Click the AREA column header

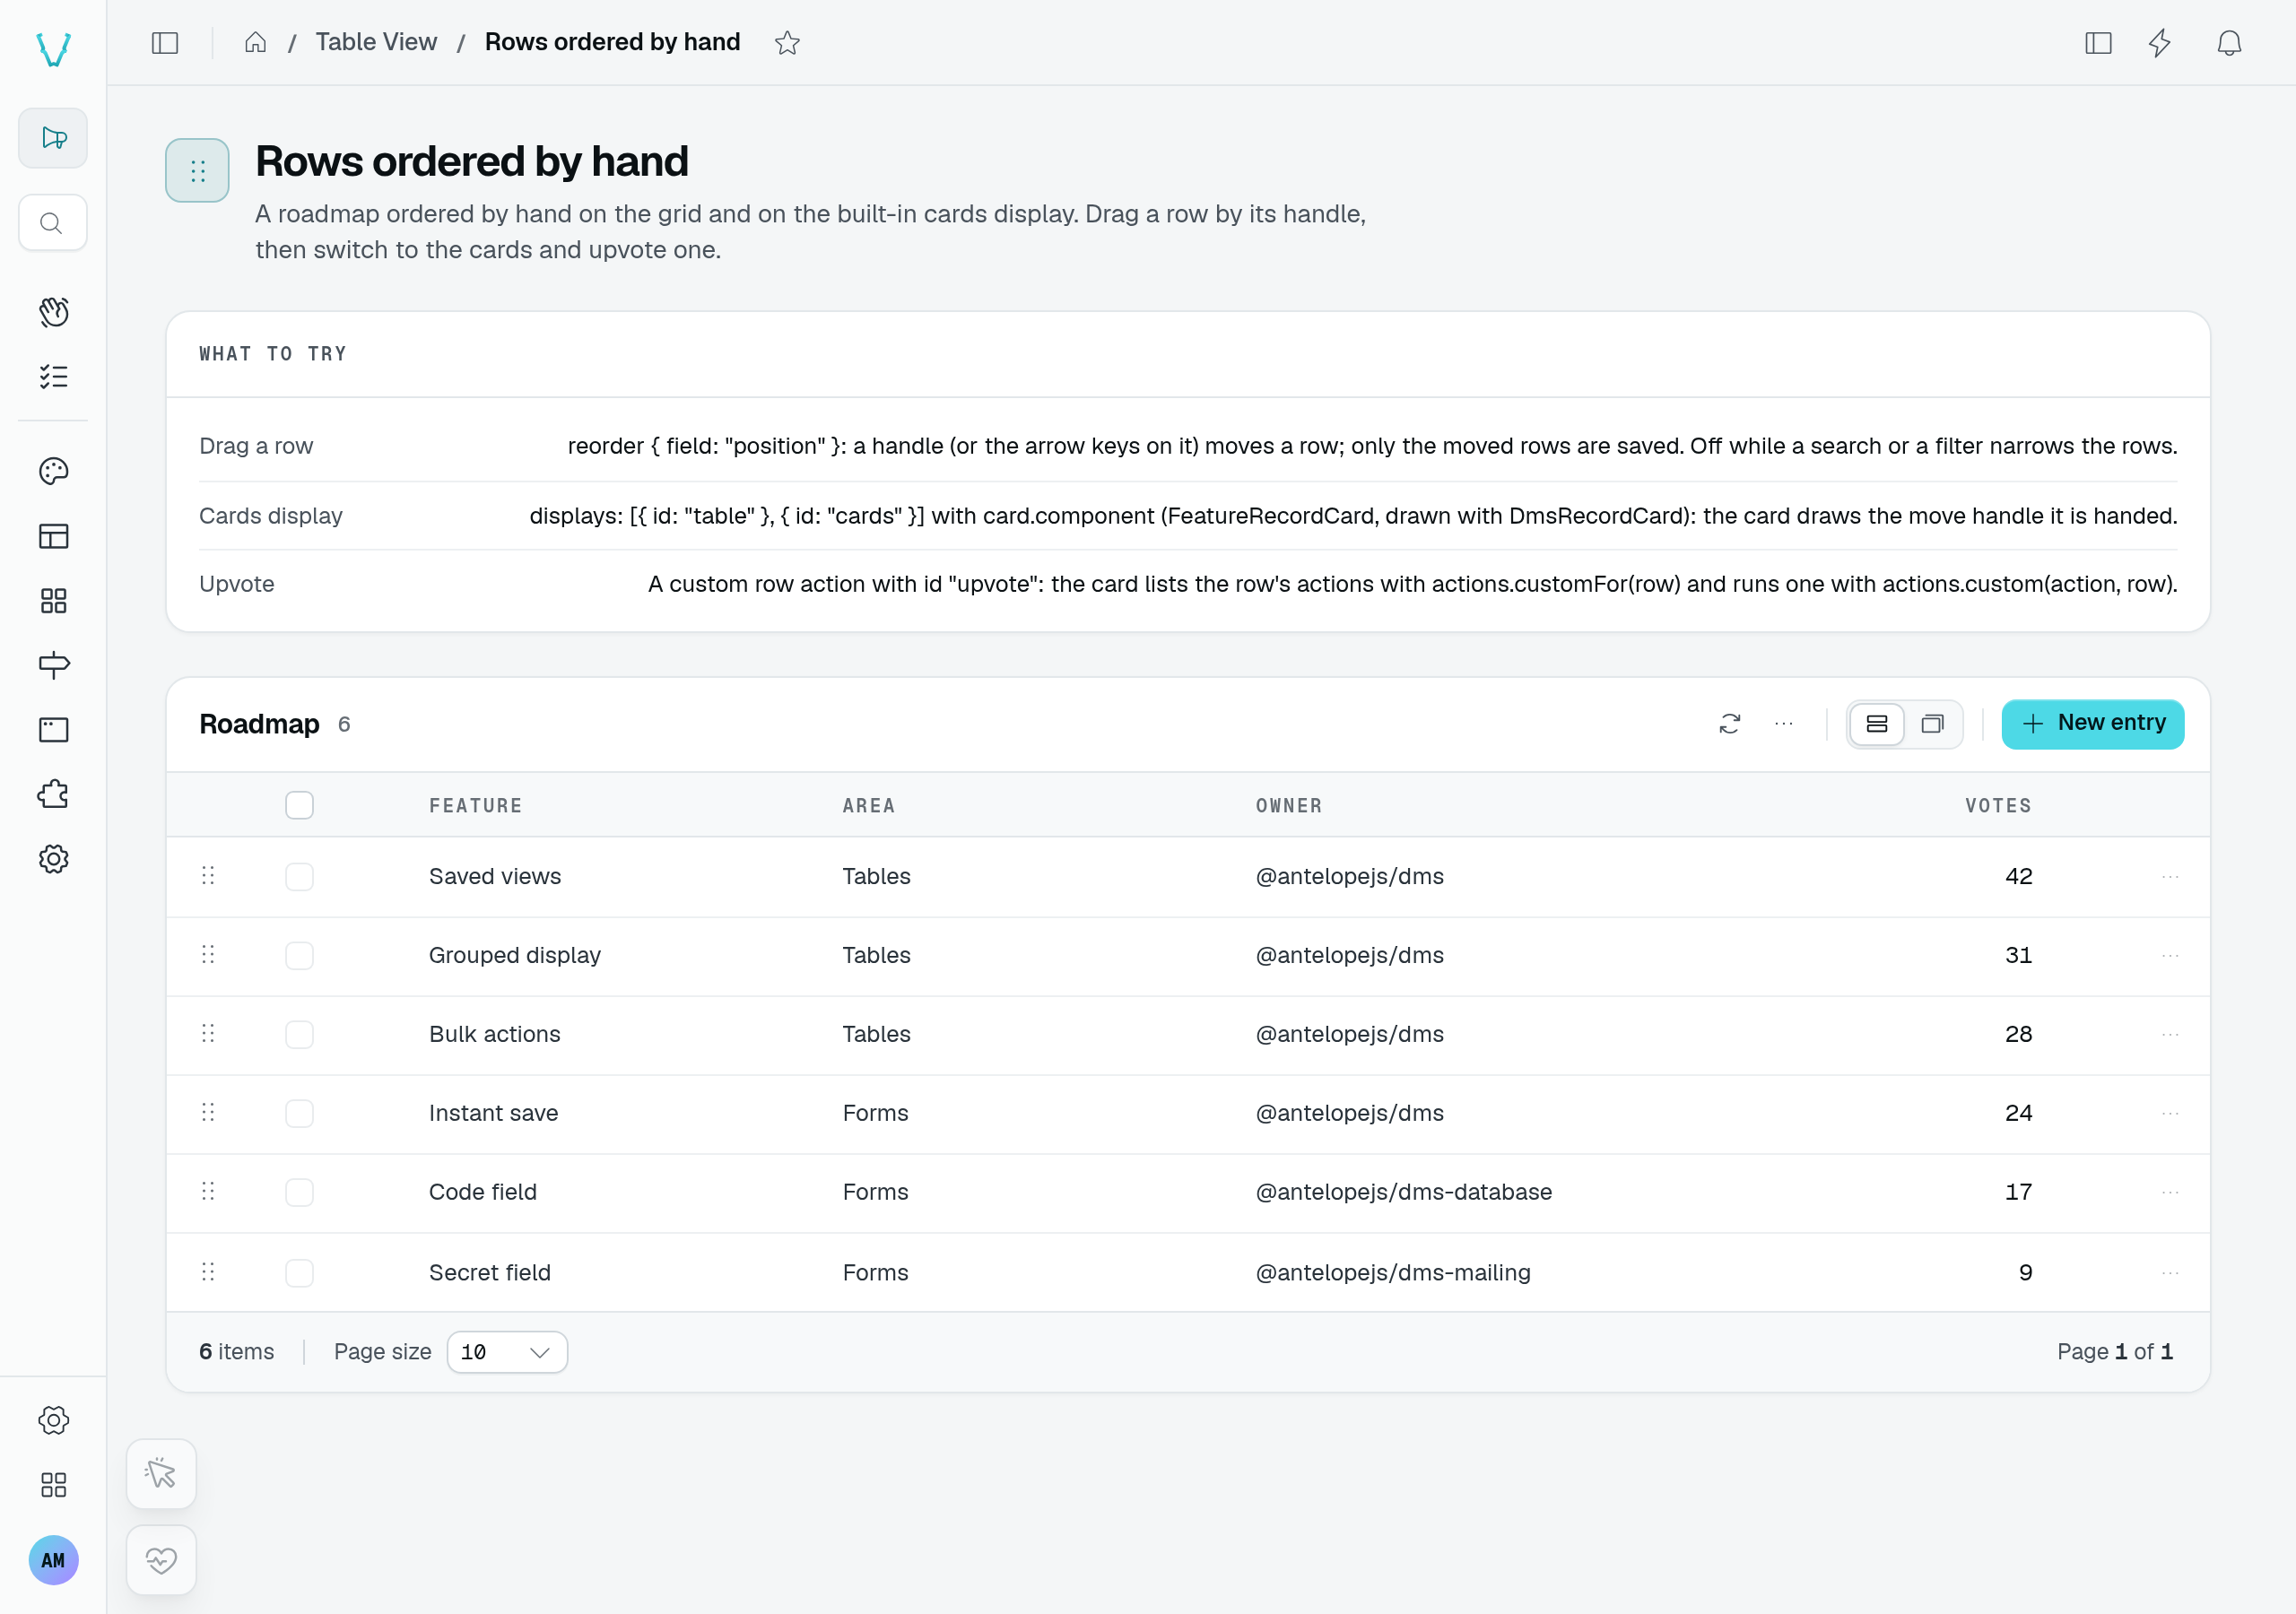tap(869, 806)
